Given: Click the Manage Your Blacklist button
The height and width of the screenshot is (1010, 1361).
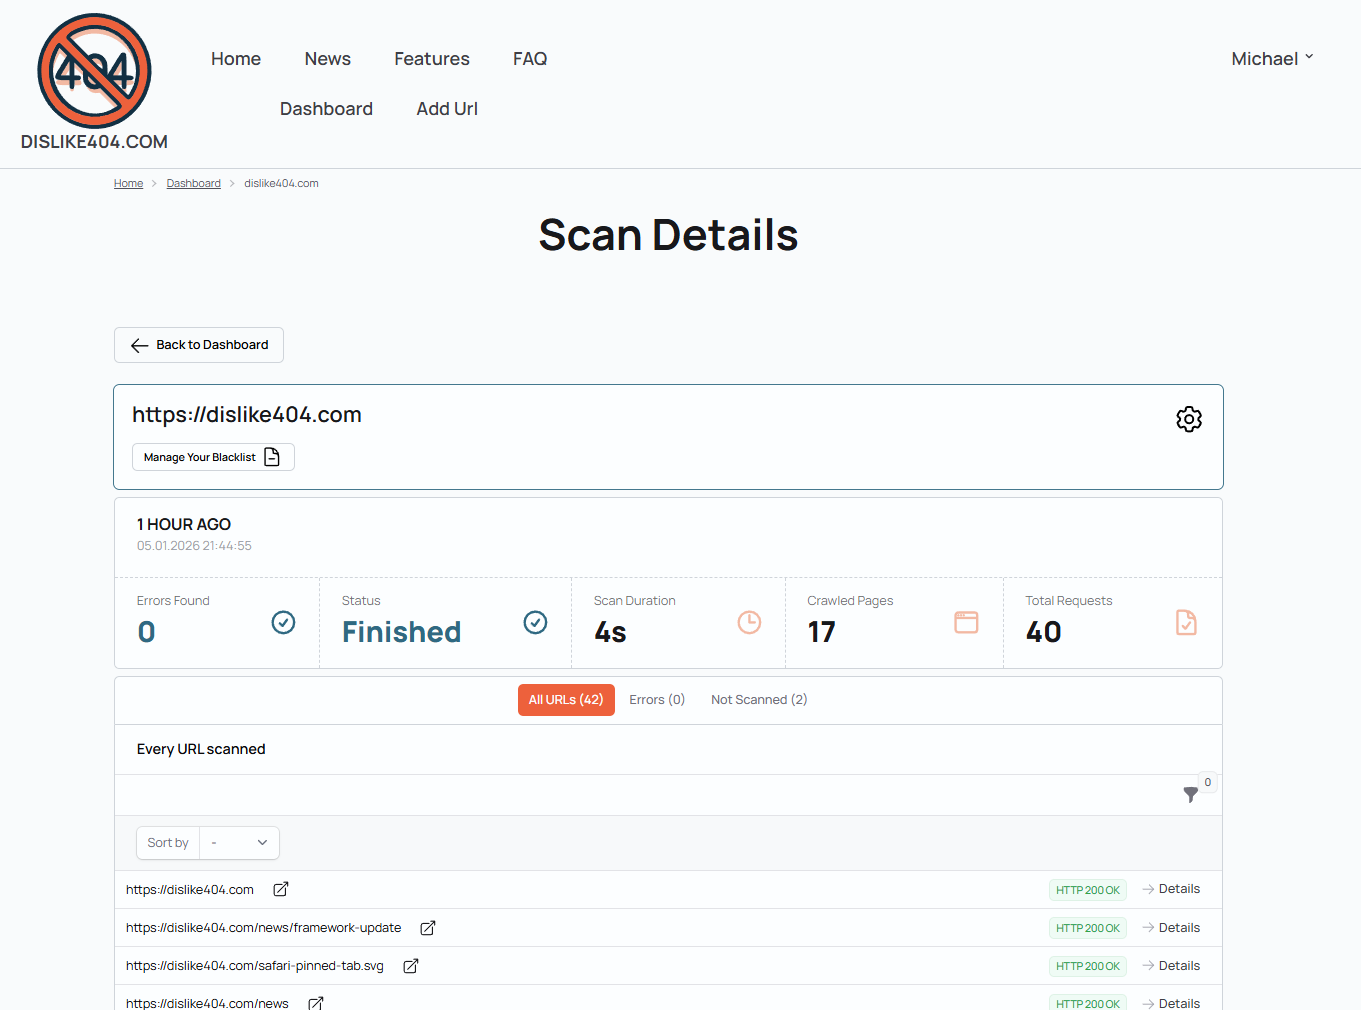Looking at the screenshot, I should click(x=213, y=457).
